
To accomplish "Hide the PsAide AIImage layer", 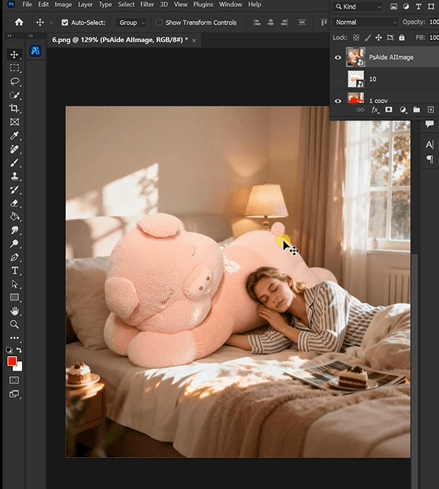I will 338,57.
